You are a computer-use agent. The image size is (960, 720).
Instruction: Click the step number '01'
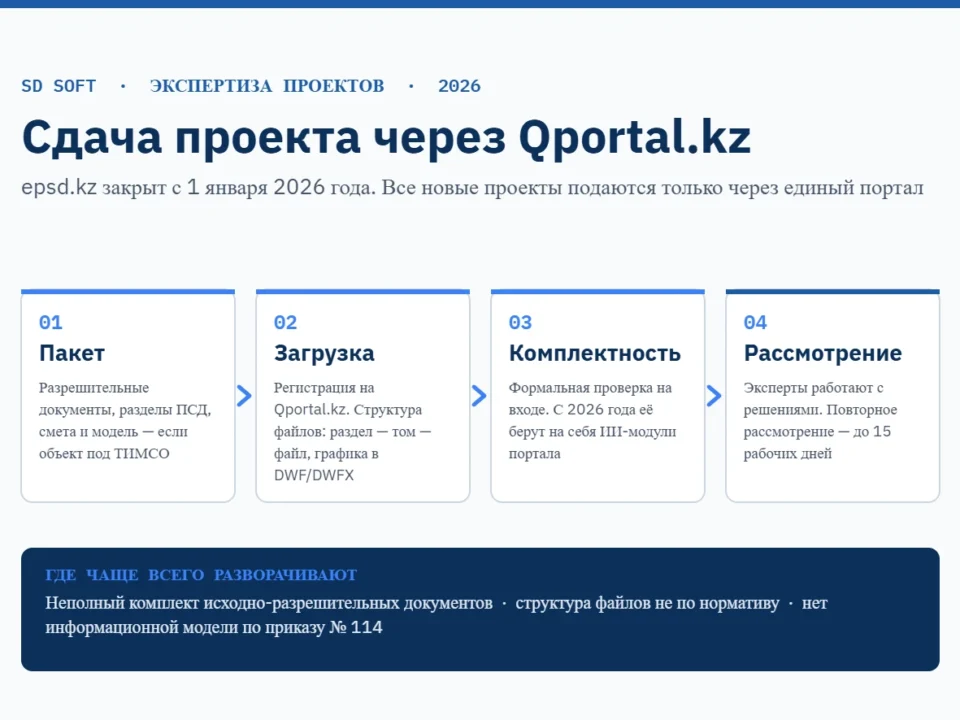point(51,323)
